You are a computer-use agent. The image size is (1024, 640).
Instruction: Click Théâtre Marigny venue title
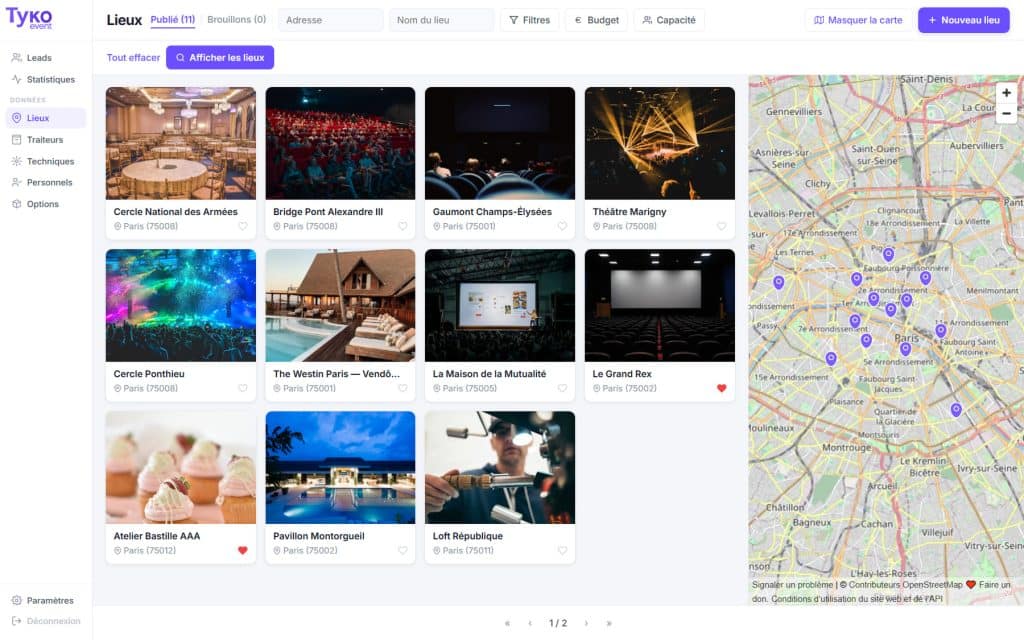[629, 212]
